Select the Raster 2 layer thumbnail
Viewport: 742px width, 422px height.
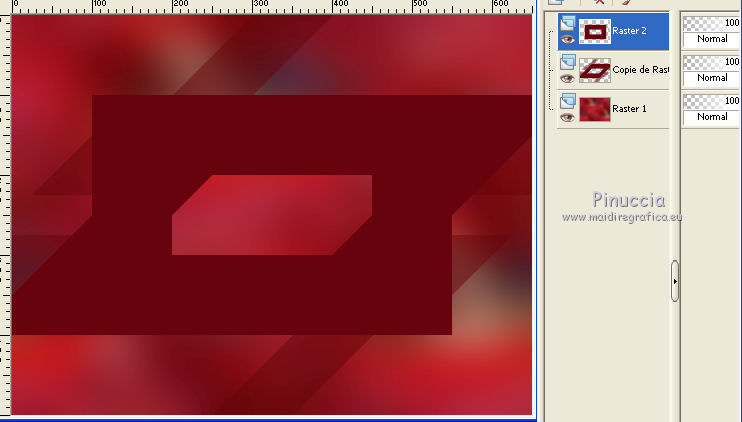595,31
